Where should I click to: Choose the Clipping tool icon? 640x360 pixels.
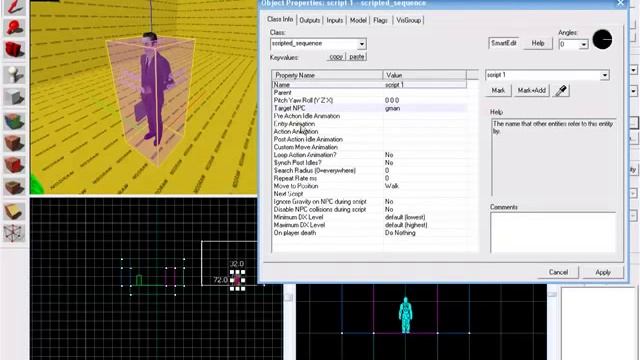coord(14,211)
